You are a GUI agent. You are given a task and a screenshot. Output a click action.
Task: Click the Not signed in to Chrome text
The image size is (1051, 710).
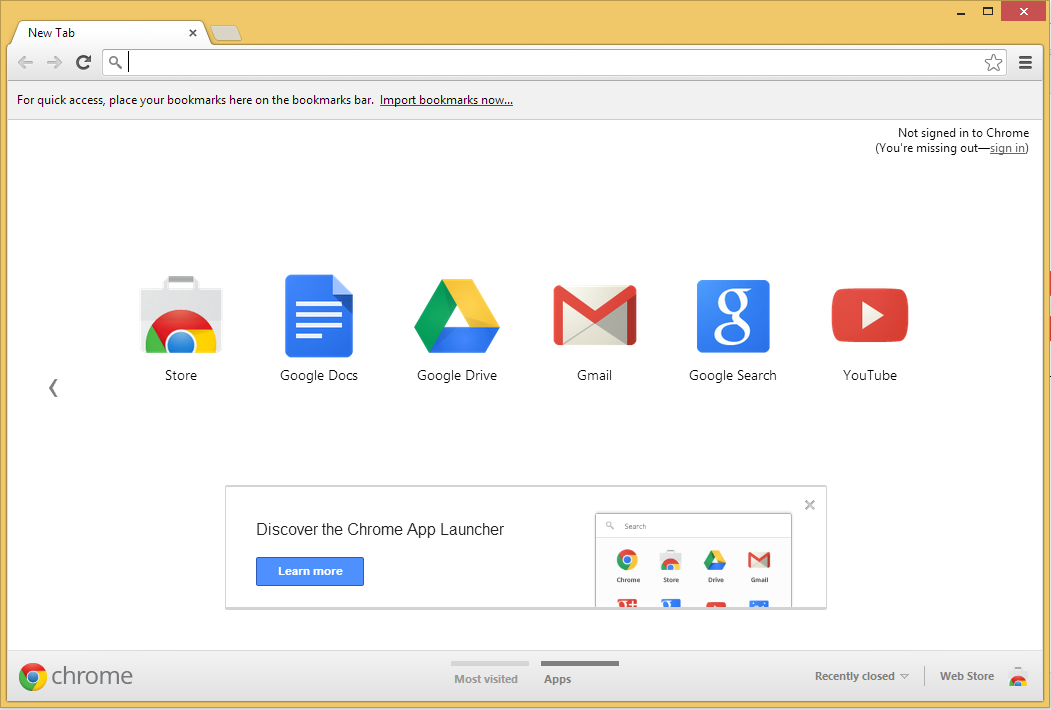click(x=963, y=133)
